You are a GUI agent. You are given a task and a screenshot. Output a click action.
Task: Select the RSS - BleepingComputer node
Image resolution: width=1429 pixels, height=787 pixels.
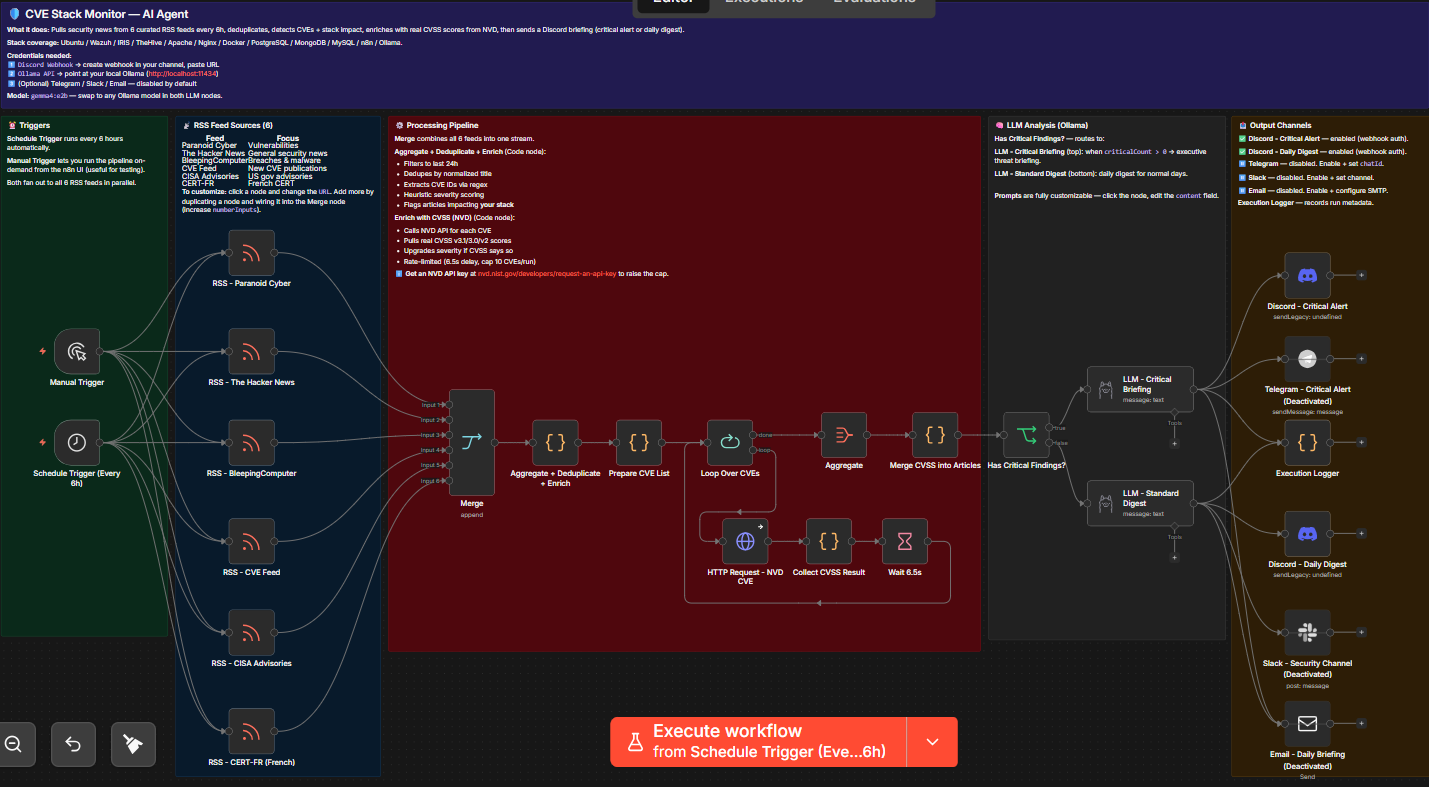251,442
